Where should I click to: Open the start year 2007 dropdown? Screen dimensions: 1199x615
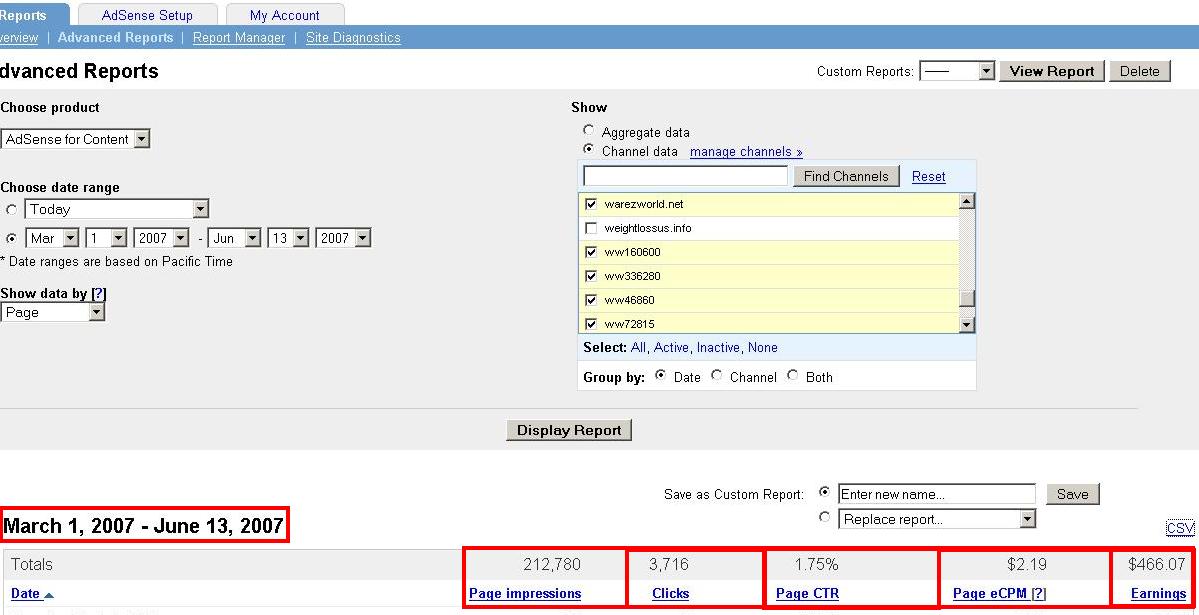(x=161, y=238)
